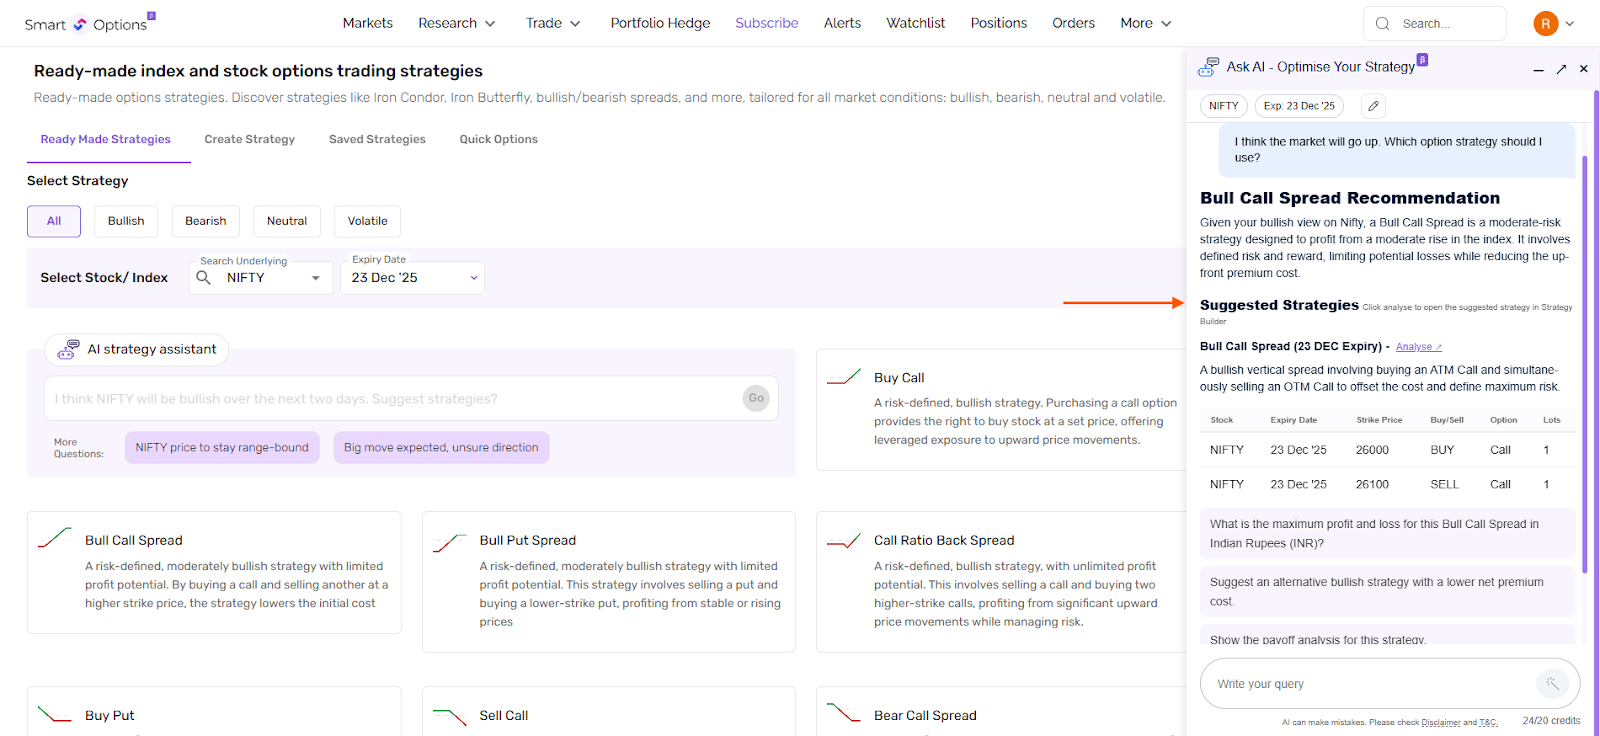This screenshot has height=736, width=1600.
Task: Click the send icon in query box
Action: 1551,684
